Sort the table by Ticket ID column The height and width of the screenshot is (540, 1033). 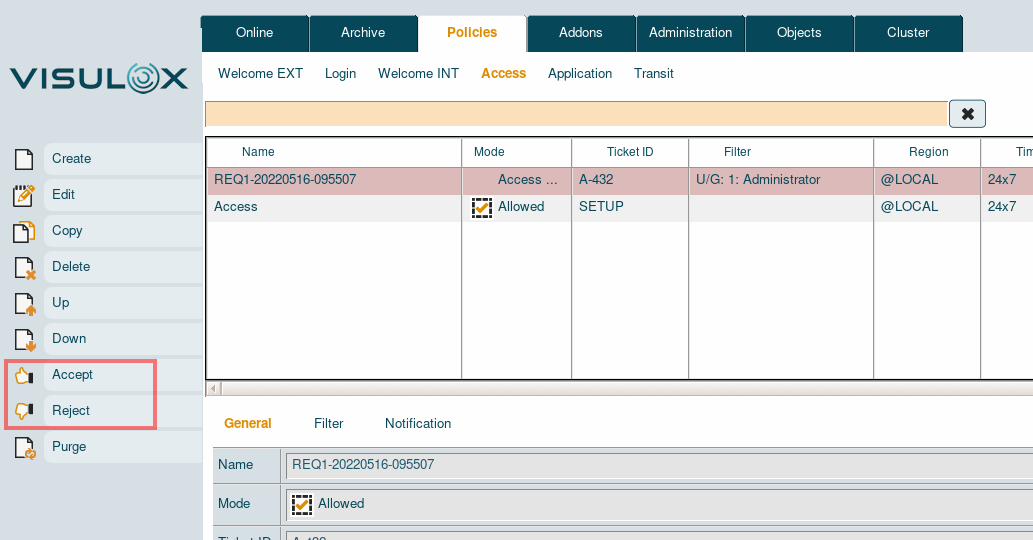point(630,152)
